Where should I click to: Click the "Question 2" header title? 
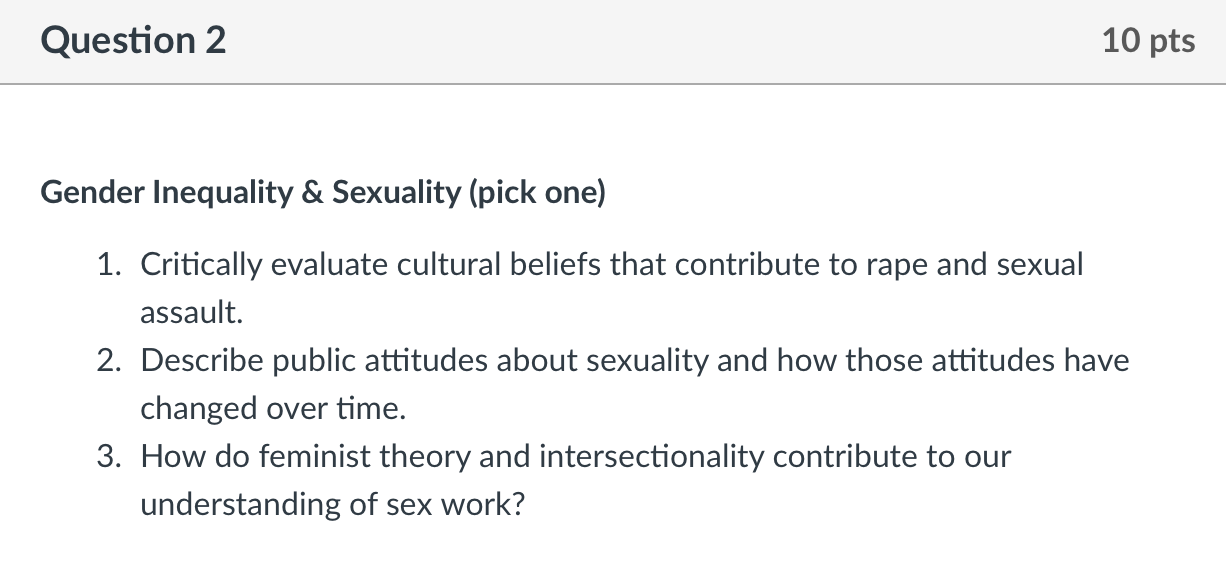[134, 41]
